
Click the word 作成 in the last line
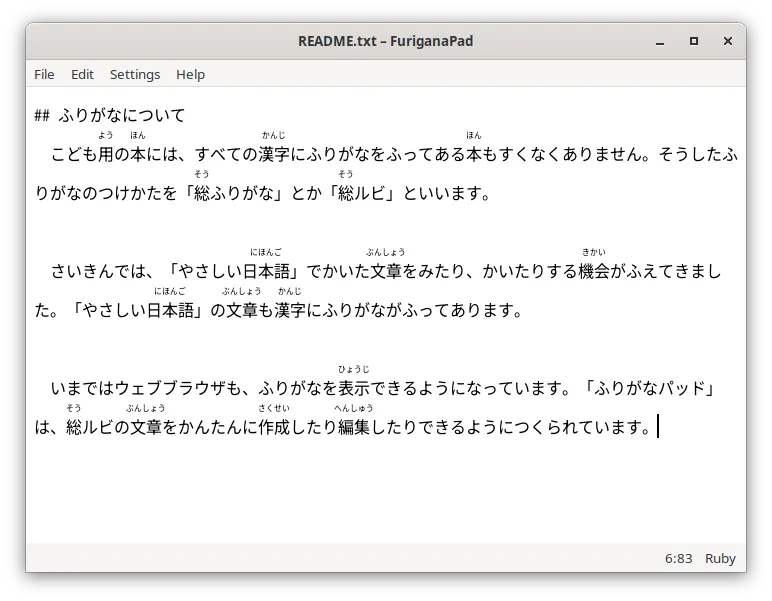pyautogui.click(x=274, y=427)
